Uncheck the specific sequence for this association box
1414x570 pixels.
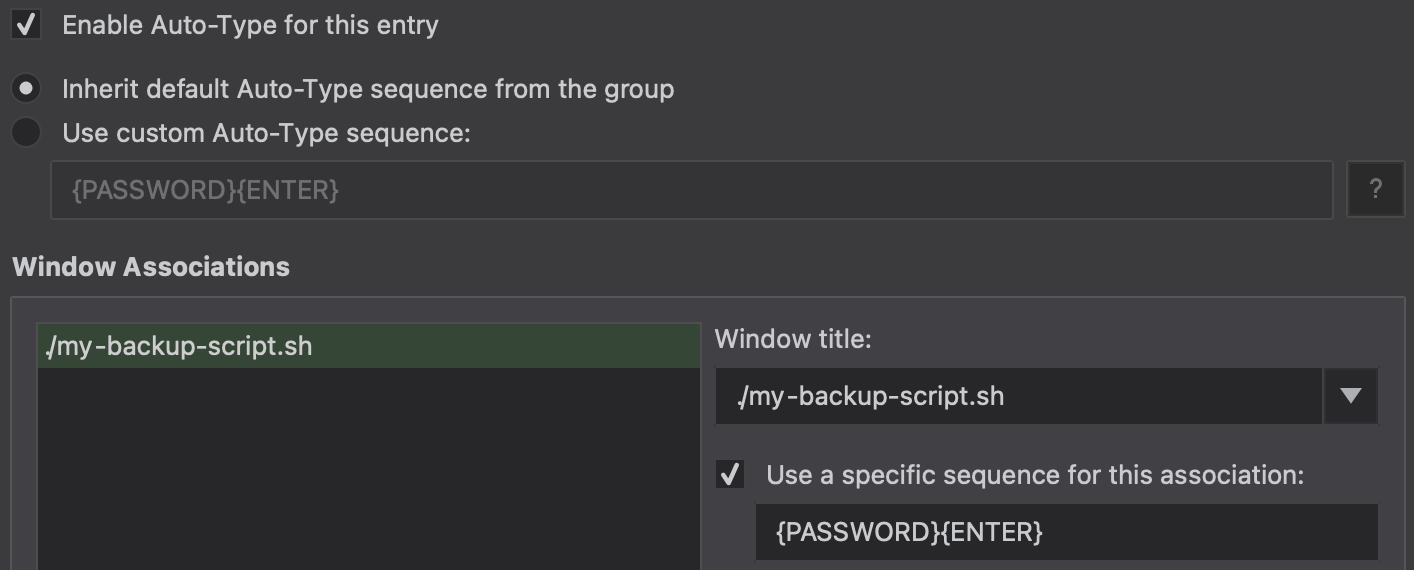(730, 474)
